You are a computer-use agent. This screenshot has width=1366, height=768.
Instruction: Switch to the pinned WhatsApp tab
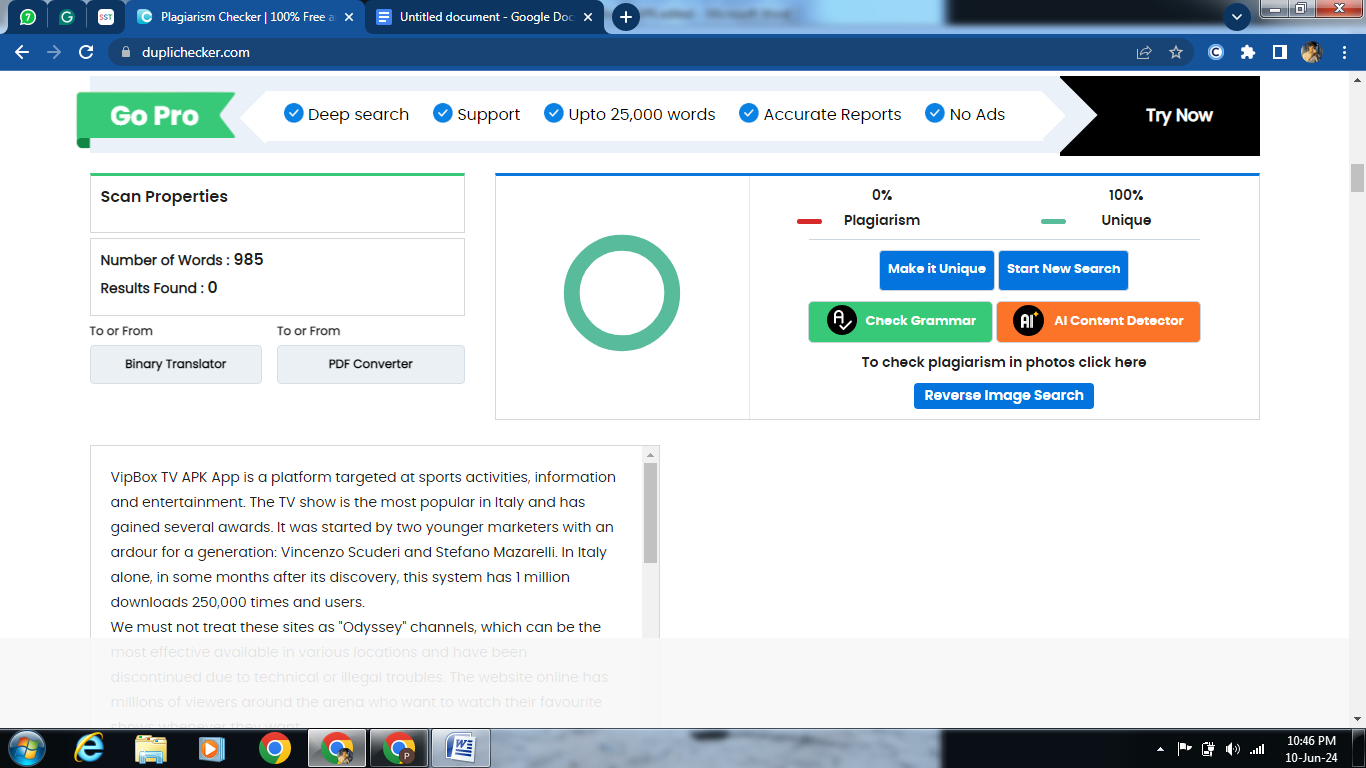coord(28,17)
